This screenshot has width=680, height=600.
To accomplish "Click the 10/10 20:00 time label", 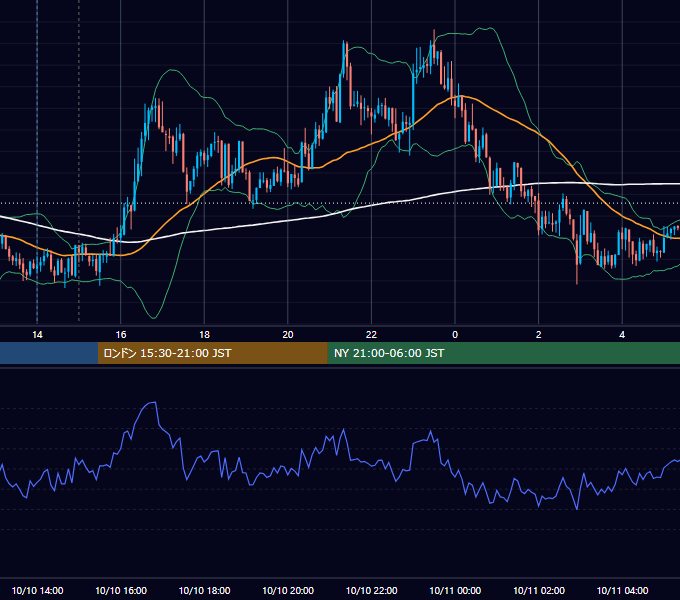I will pos(288,590).
